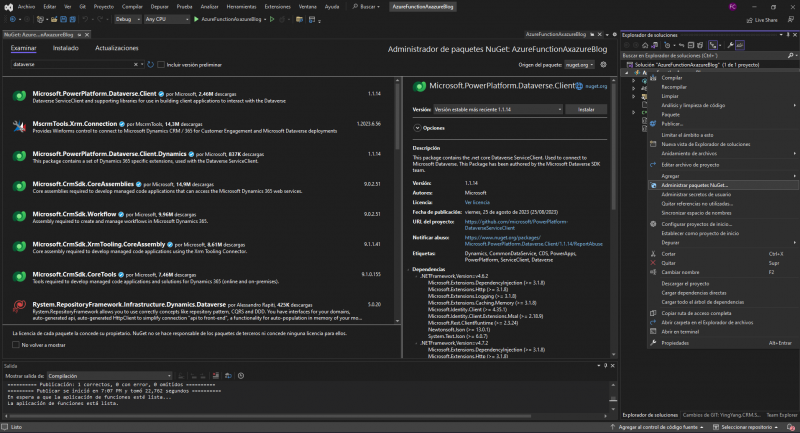The height and width of the screenshot is (433, 800).
Task: Click Collapse All in Solution Explorer toolbar
Action: point(691,45)
